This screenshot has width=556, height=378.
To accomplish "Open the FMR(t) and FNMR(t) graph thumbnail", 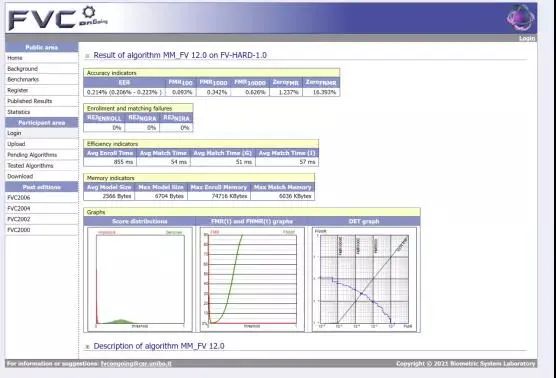I will [x=252, y=279].
